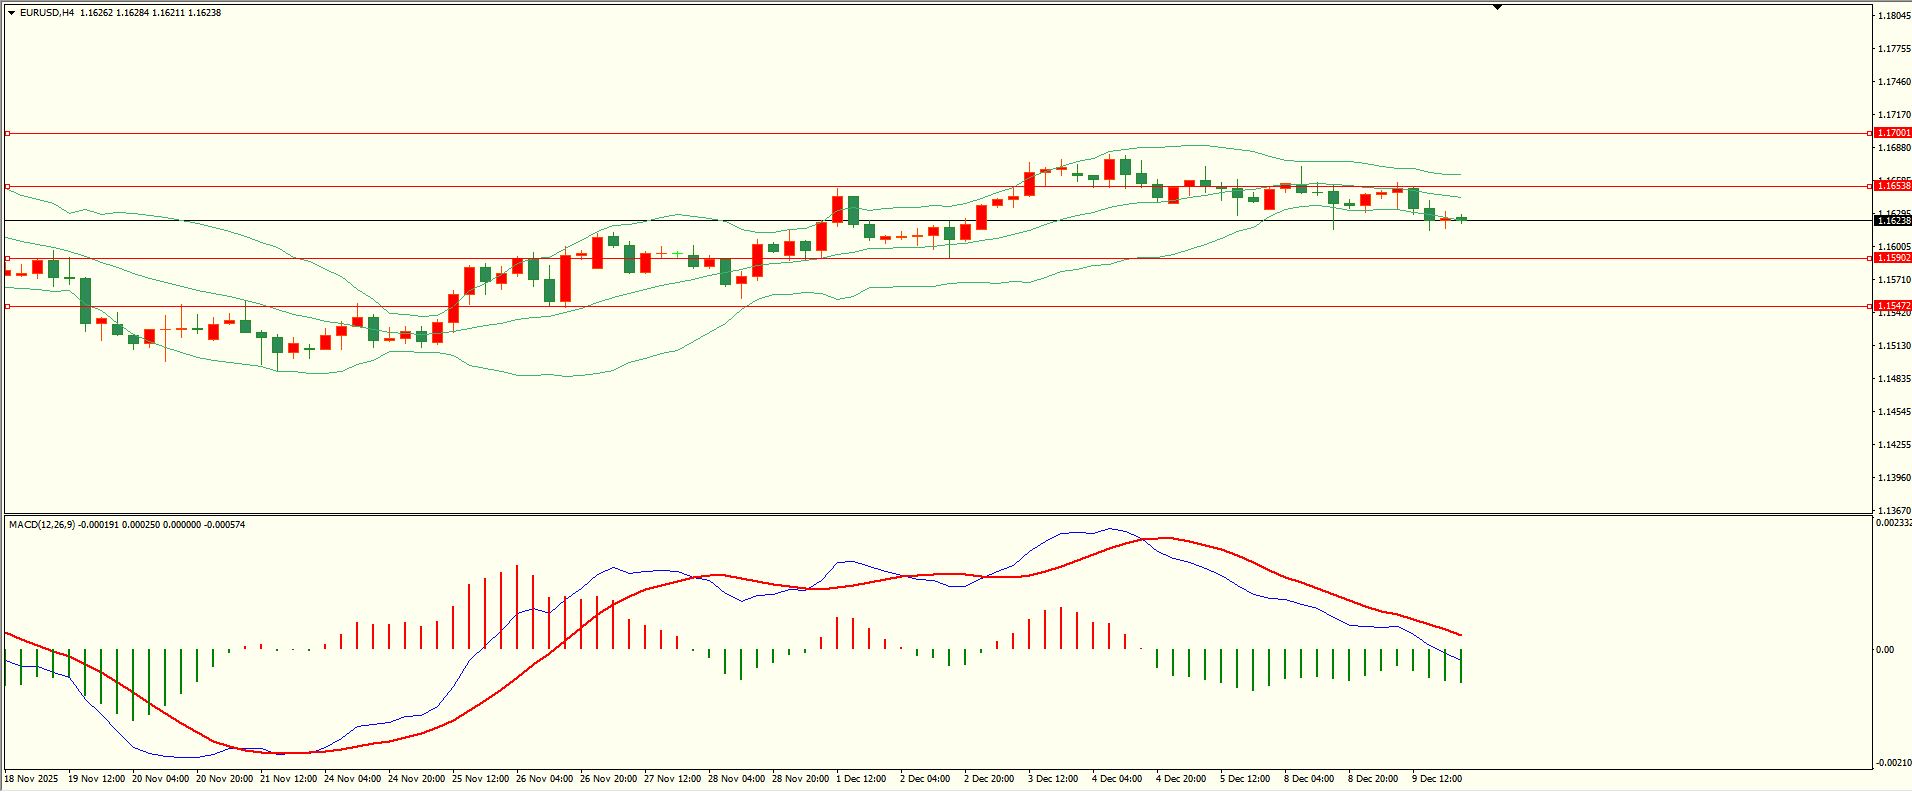Click the 1.14255 price scale value
Viewport: 1912px width, 792px height.
click(1894, 445)
